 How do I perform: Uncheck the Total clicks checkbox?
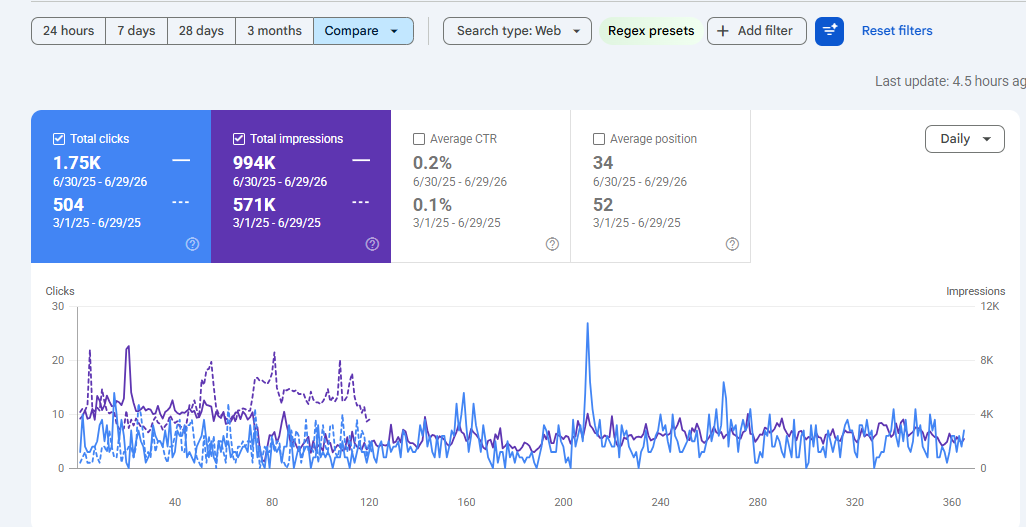point(59,139)
